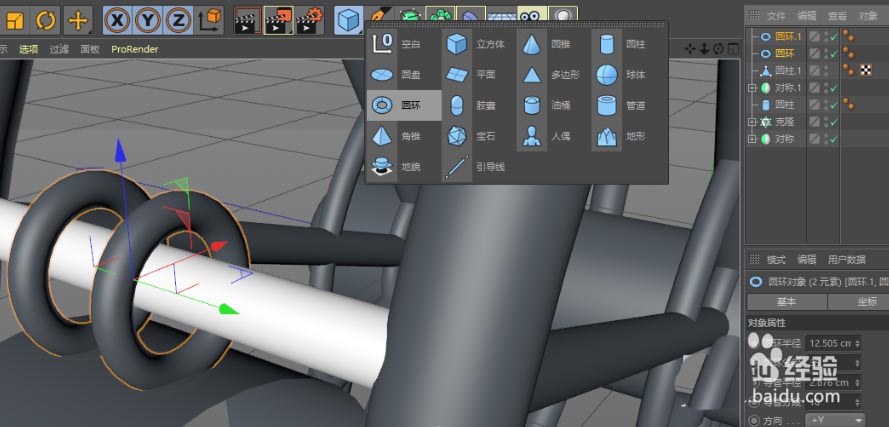889x427 pixels.
Task: Click 圆环半径 value stepper arrows
Action: 857,343
